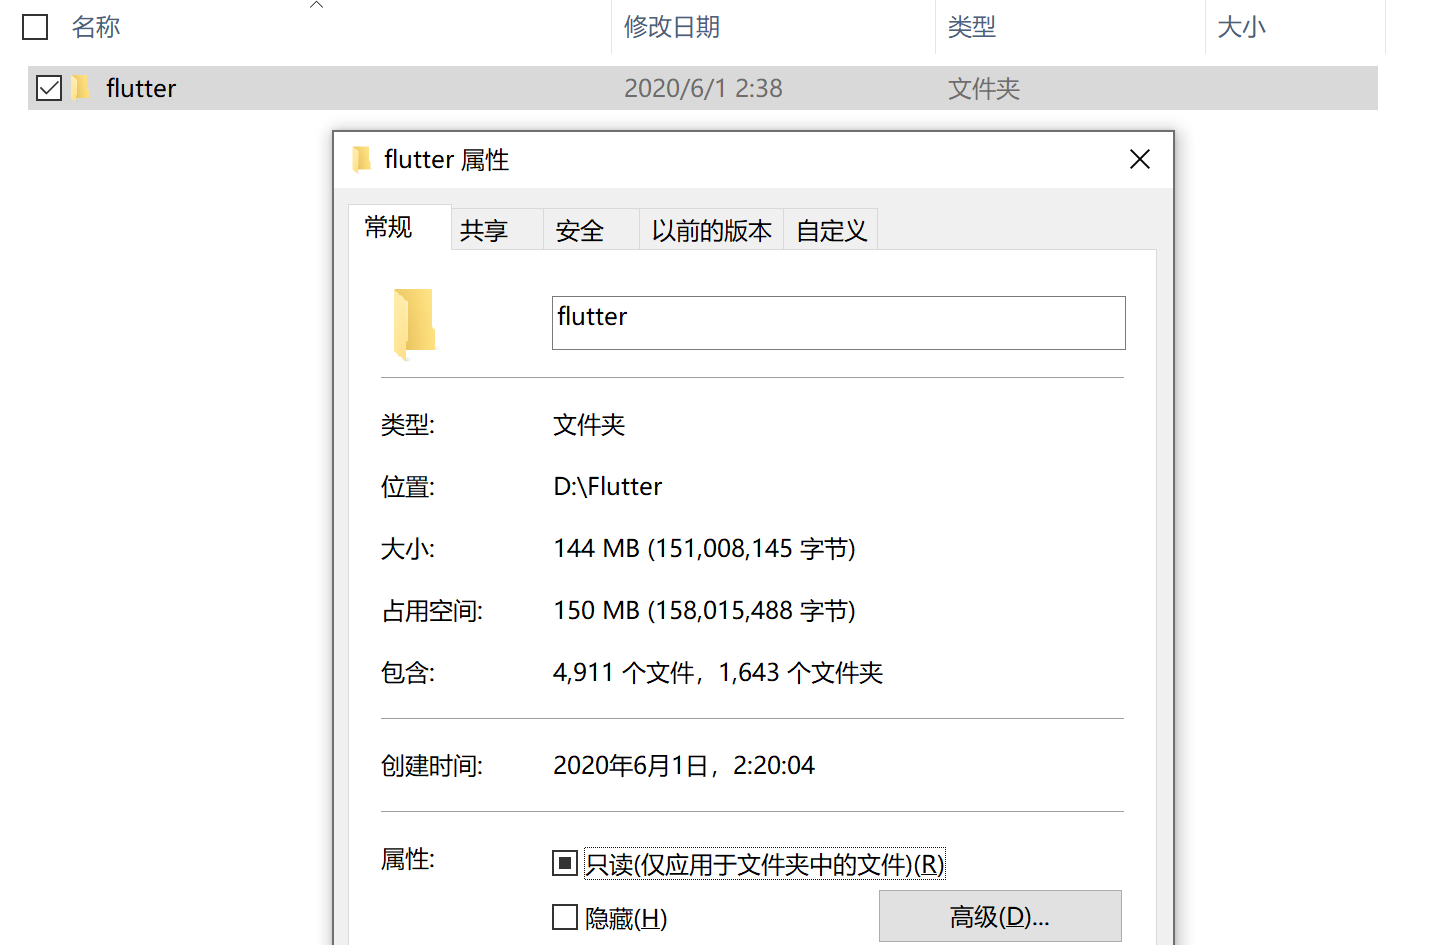
Task: Click the 位置: label
Action: [408, 487]
